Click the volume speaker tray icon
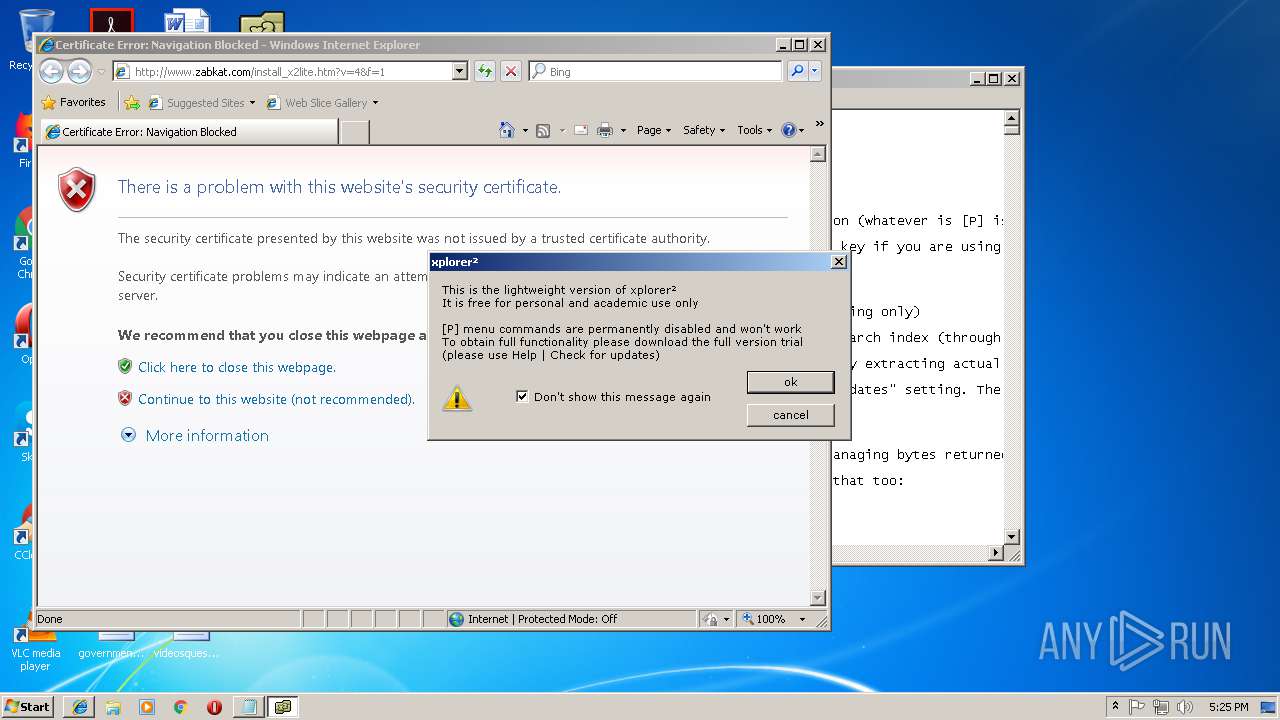Screen dimensions: 1280x720 click(1186, 707)
